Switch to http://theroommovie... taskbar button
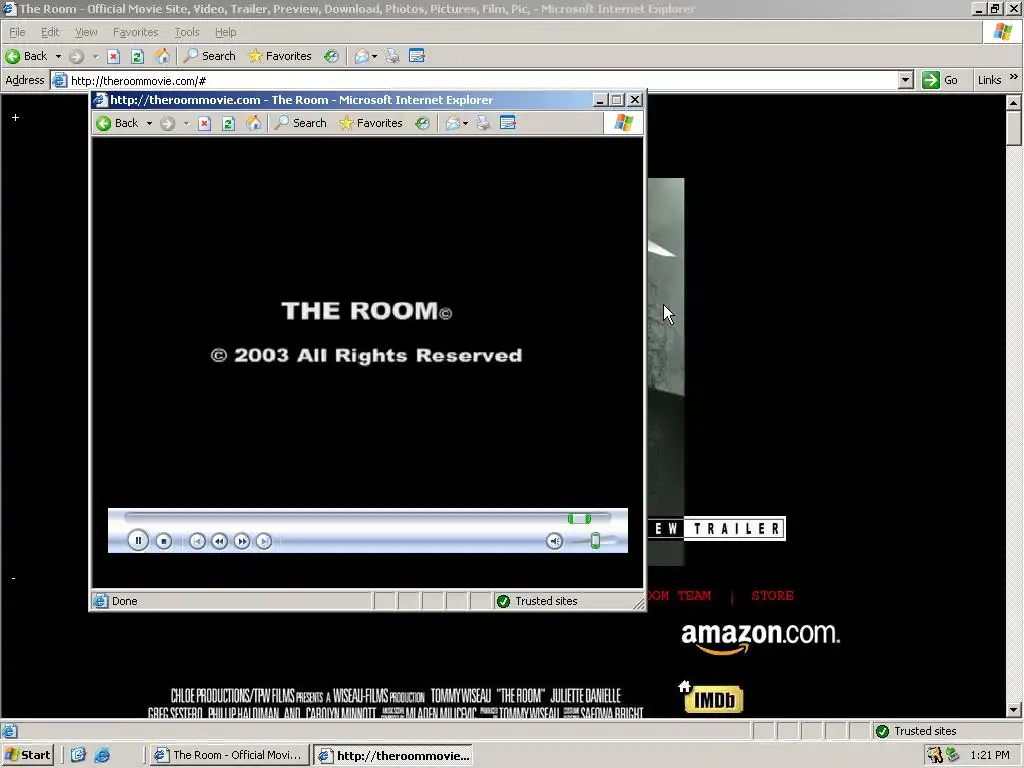 392,756
